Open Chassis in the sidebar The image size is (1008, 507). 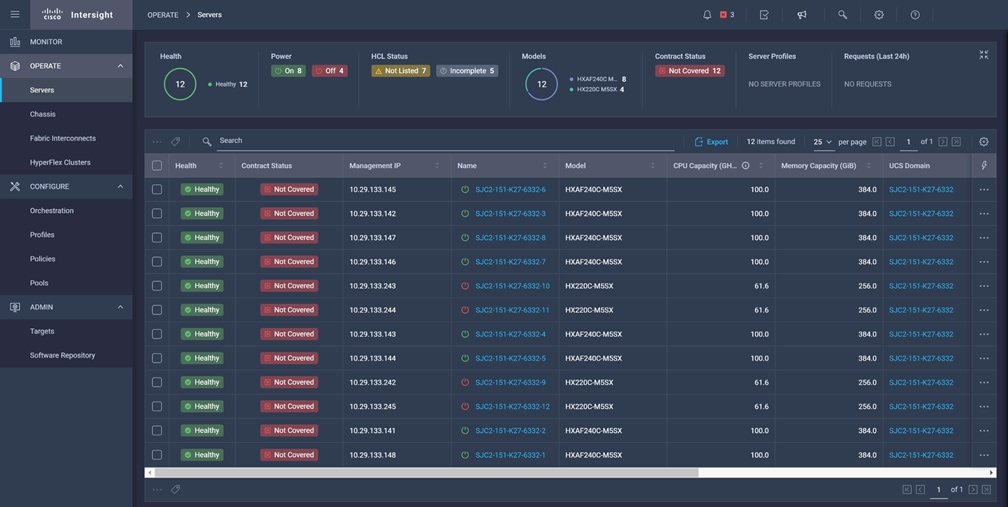(66, 114)
